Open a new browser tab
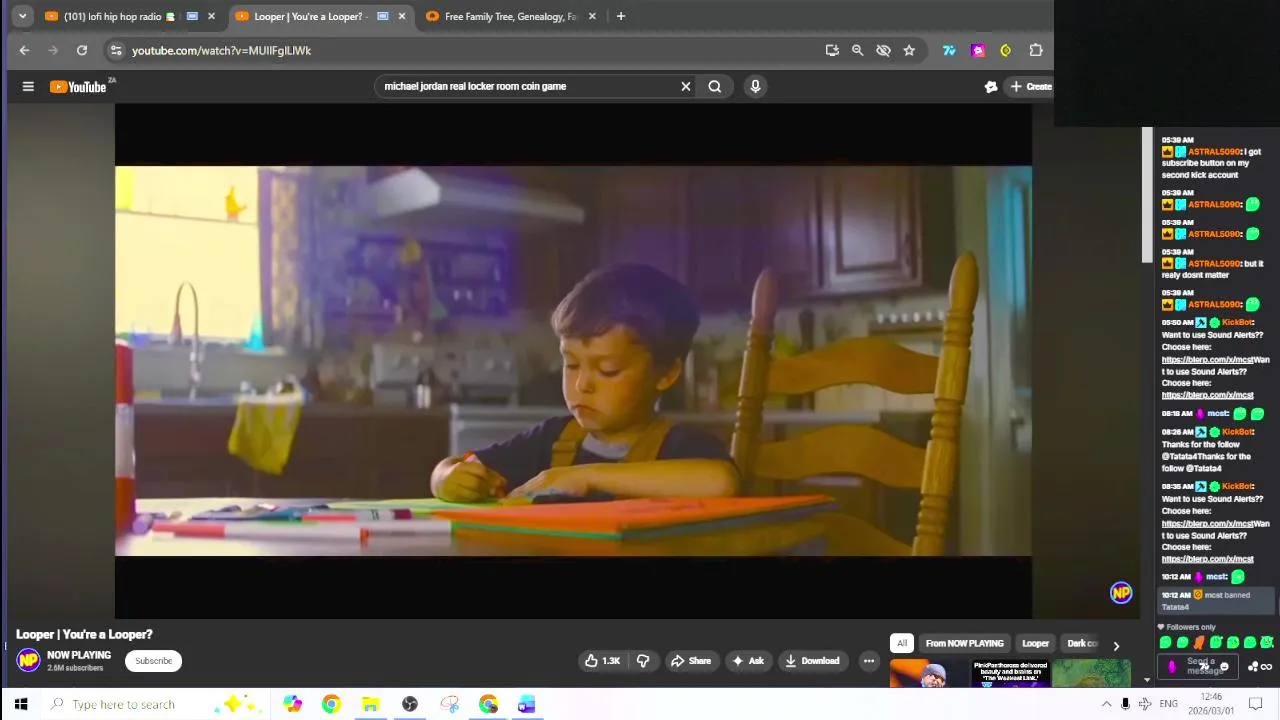The width and height of the screenshot is (1280, 720). pos(620,16)
